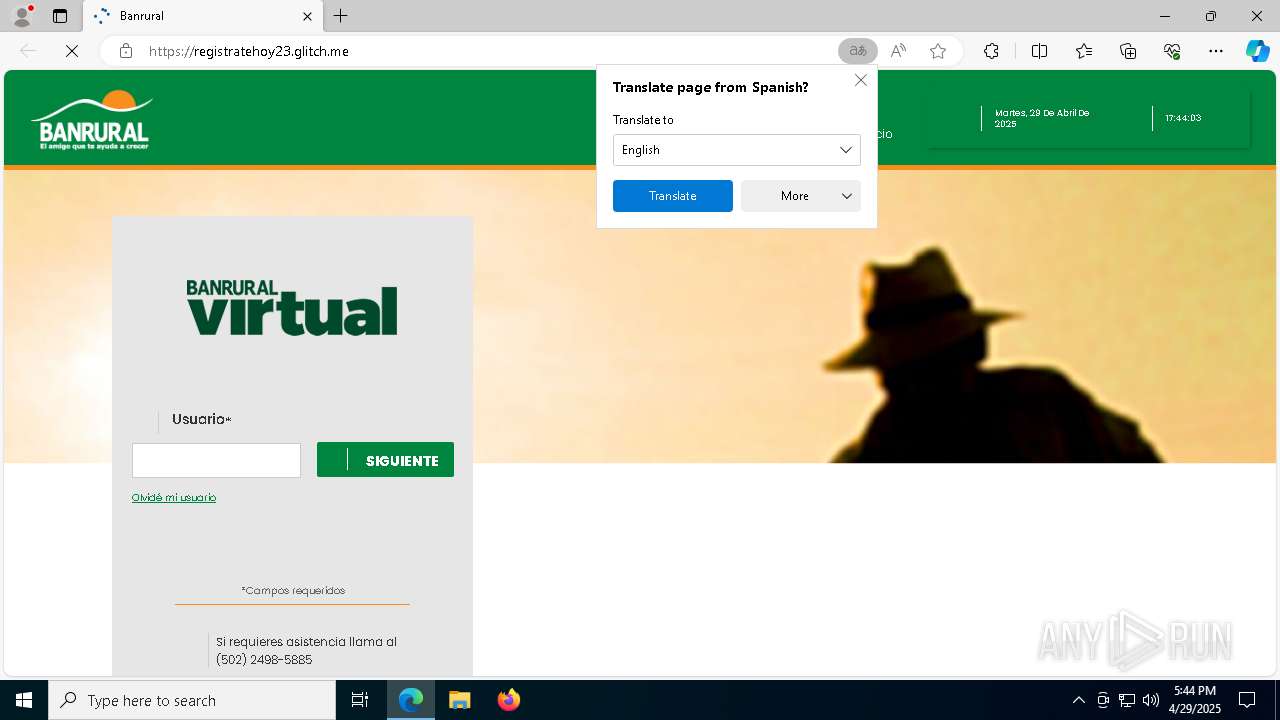The height and width of the screenshot is (720, 1280).
Task: Open Collections icon
Action: [1128, 51]
